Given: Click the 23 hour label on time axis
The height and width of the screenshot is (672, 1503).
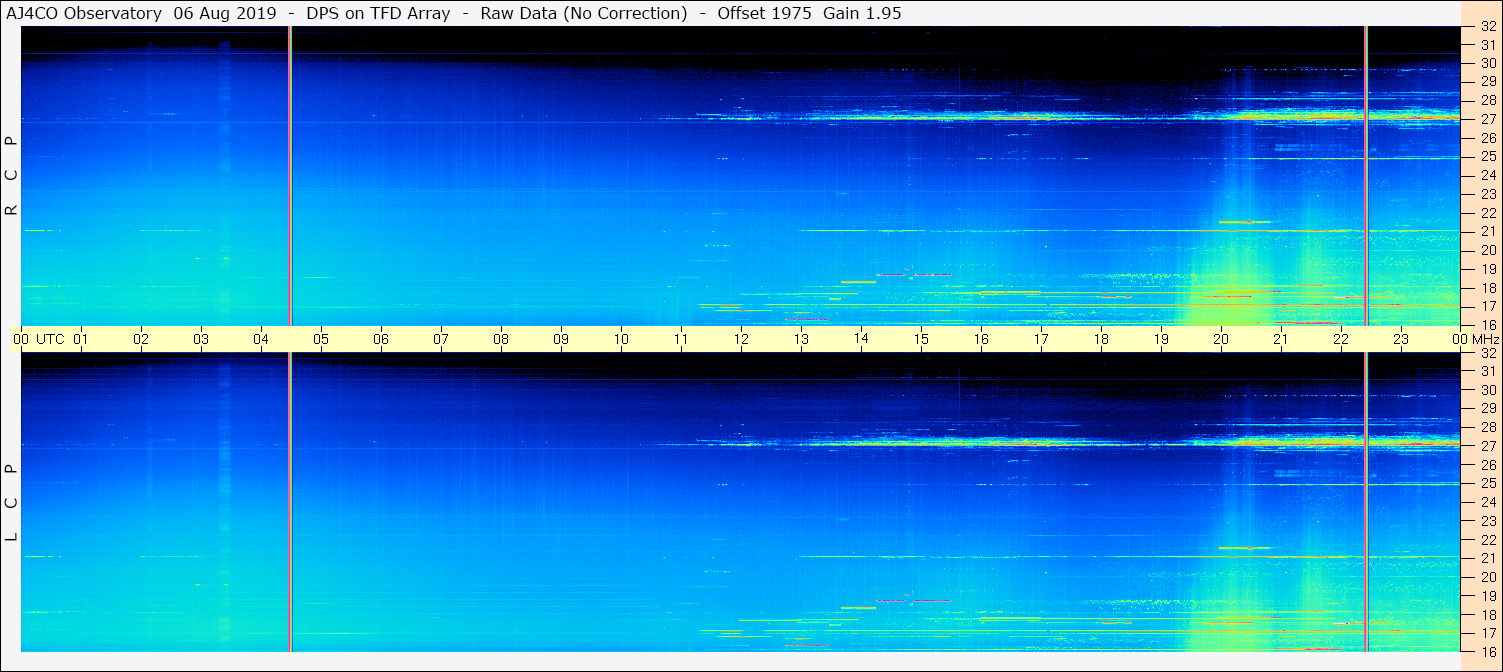Looking at the screenshot, I should point(1401,339).
